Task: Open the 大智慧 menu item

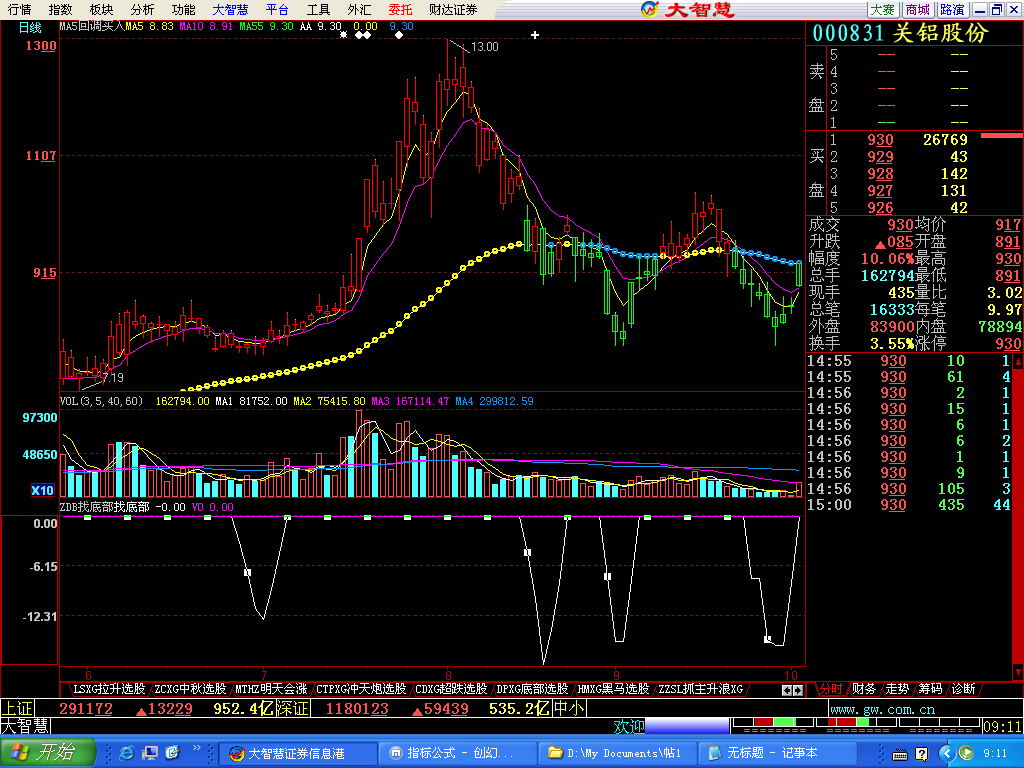Action: 230,9
